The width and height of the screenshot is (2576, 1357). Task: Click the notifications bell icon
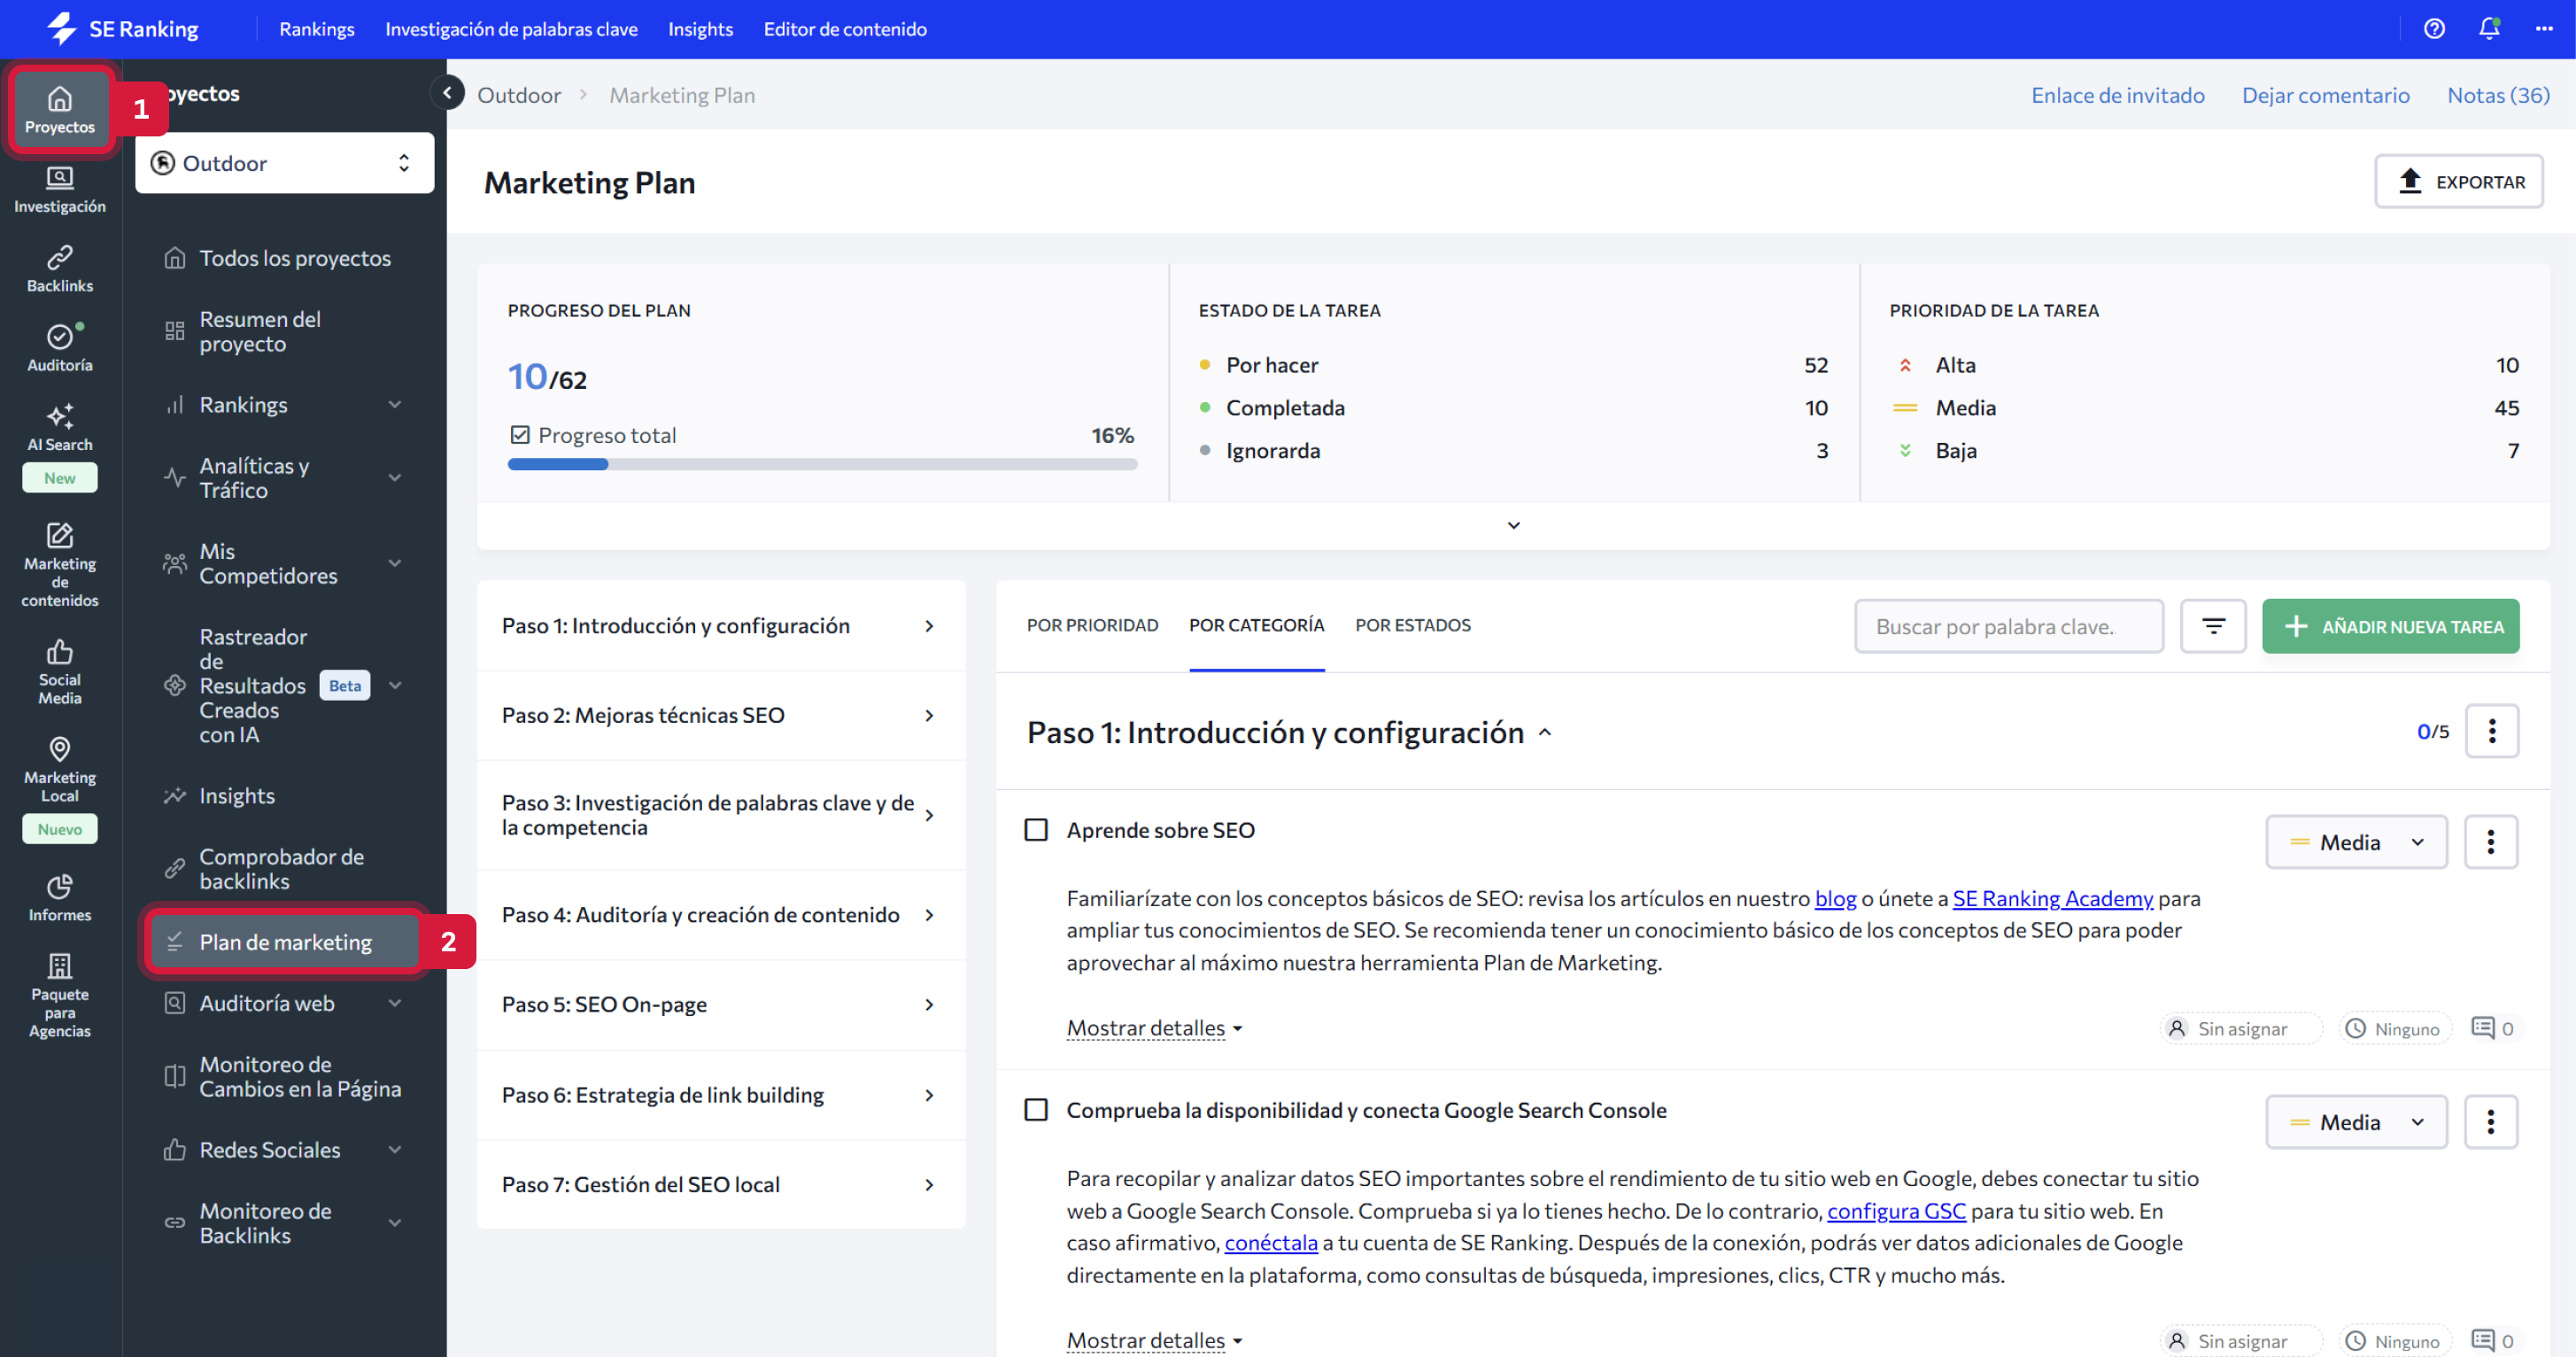pyautogui.click(x=2488, y=29)
